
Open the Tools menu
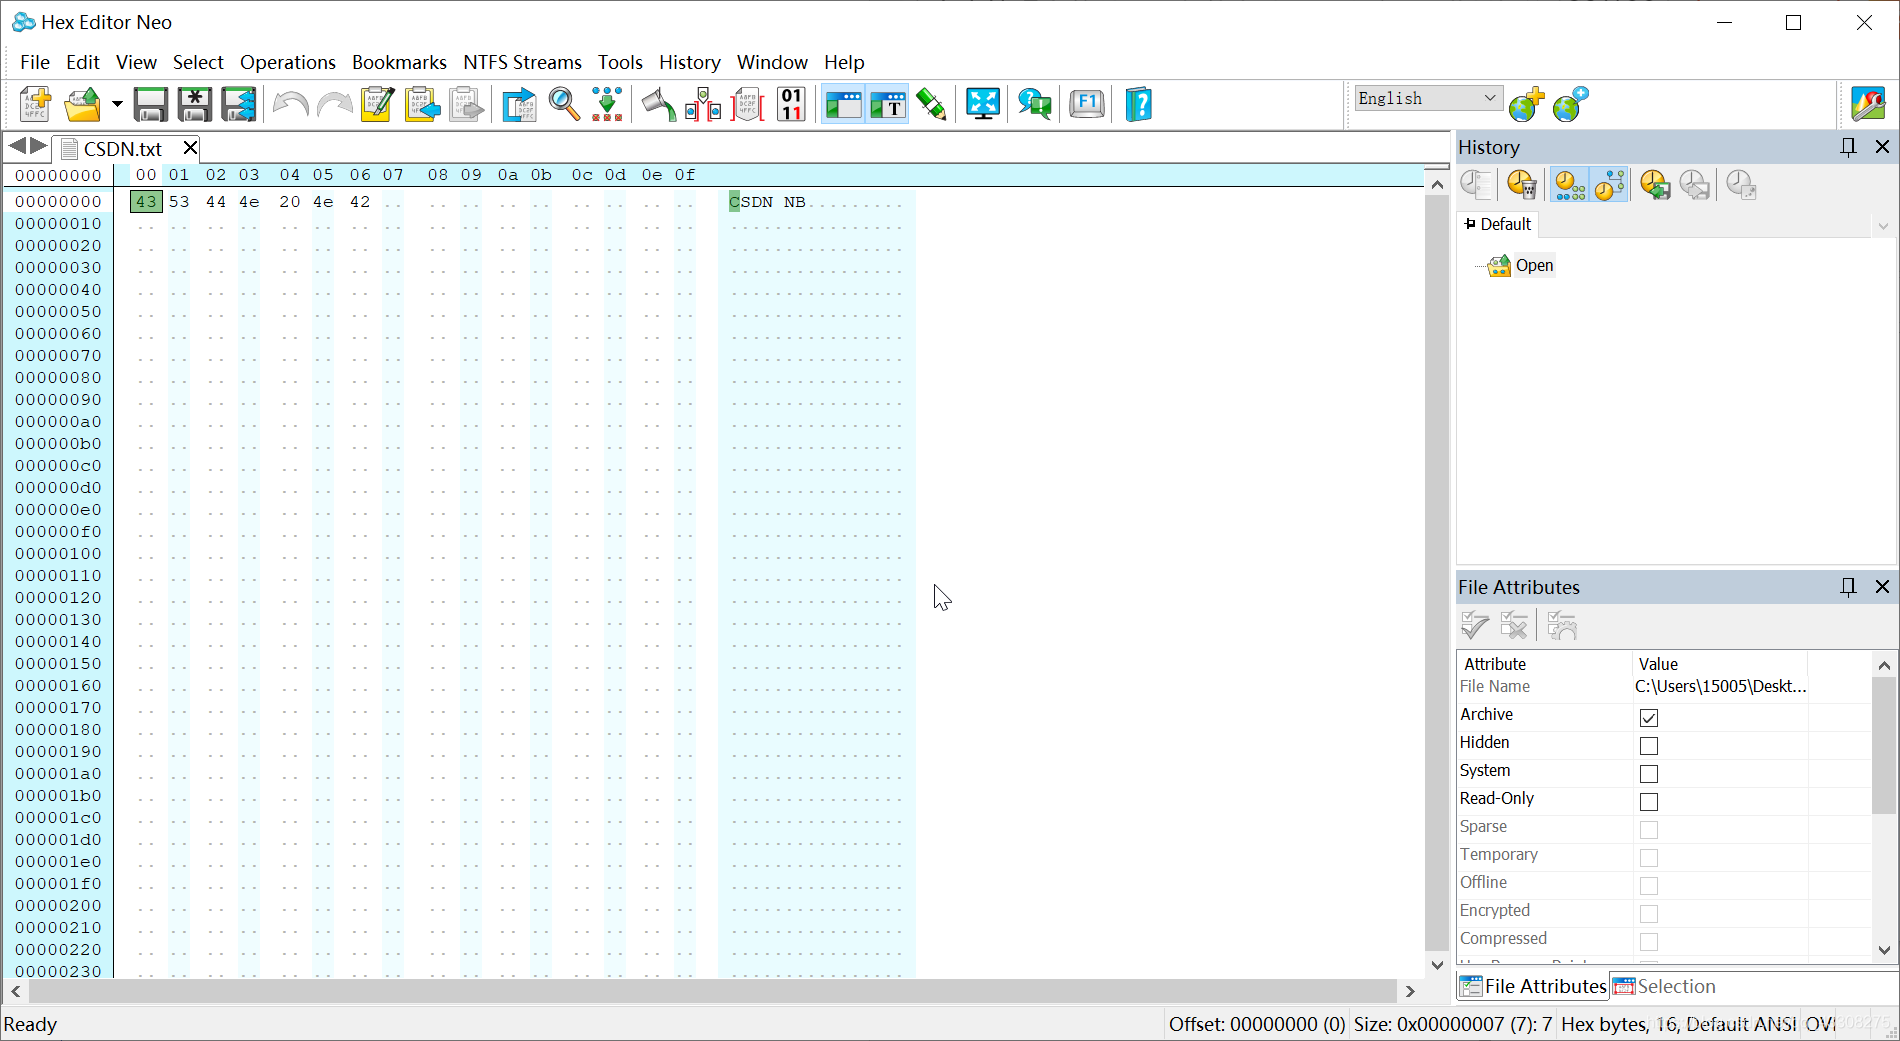(620, 62)
